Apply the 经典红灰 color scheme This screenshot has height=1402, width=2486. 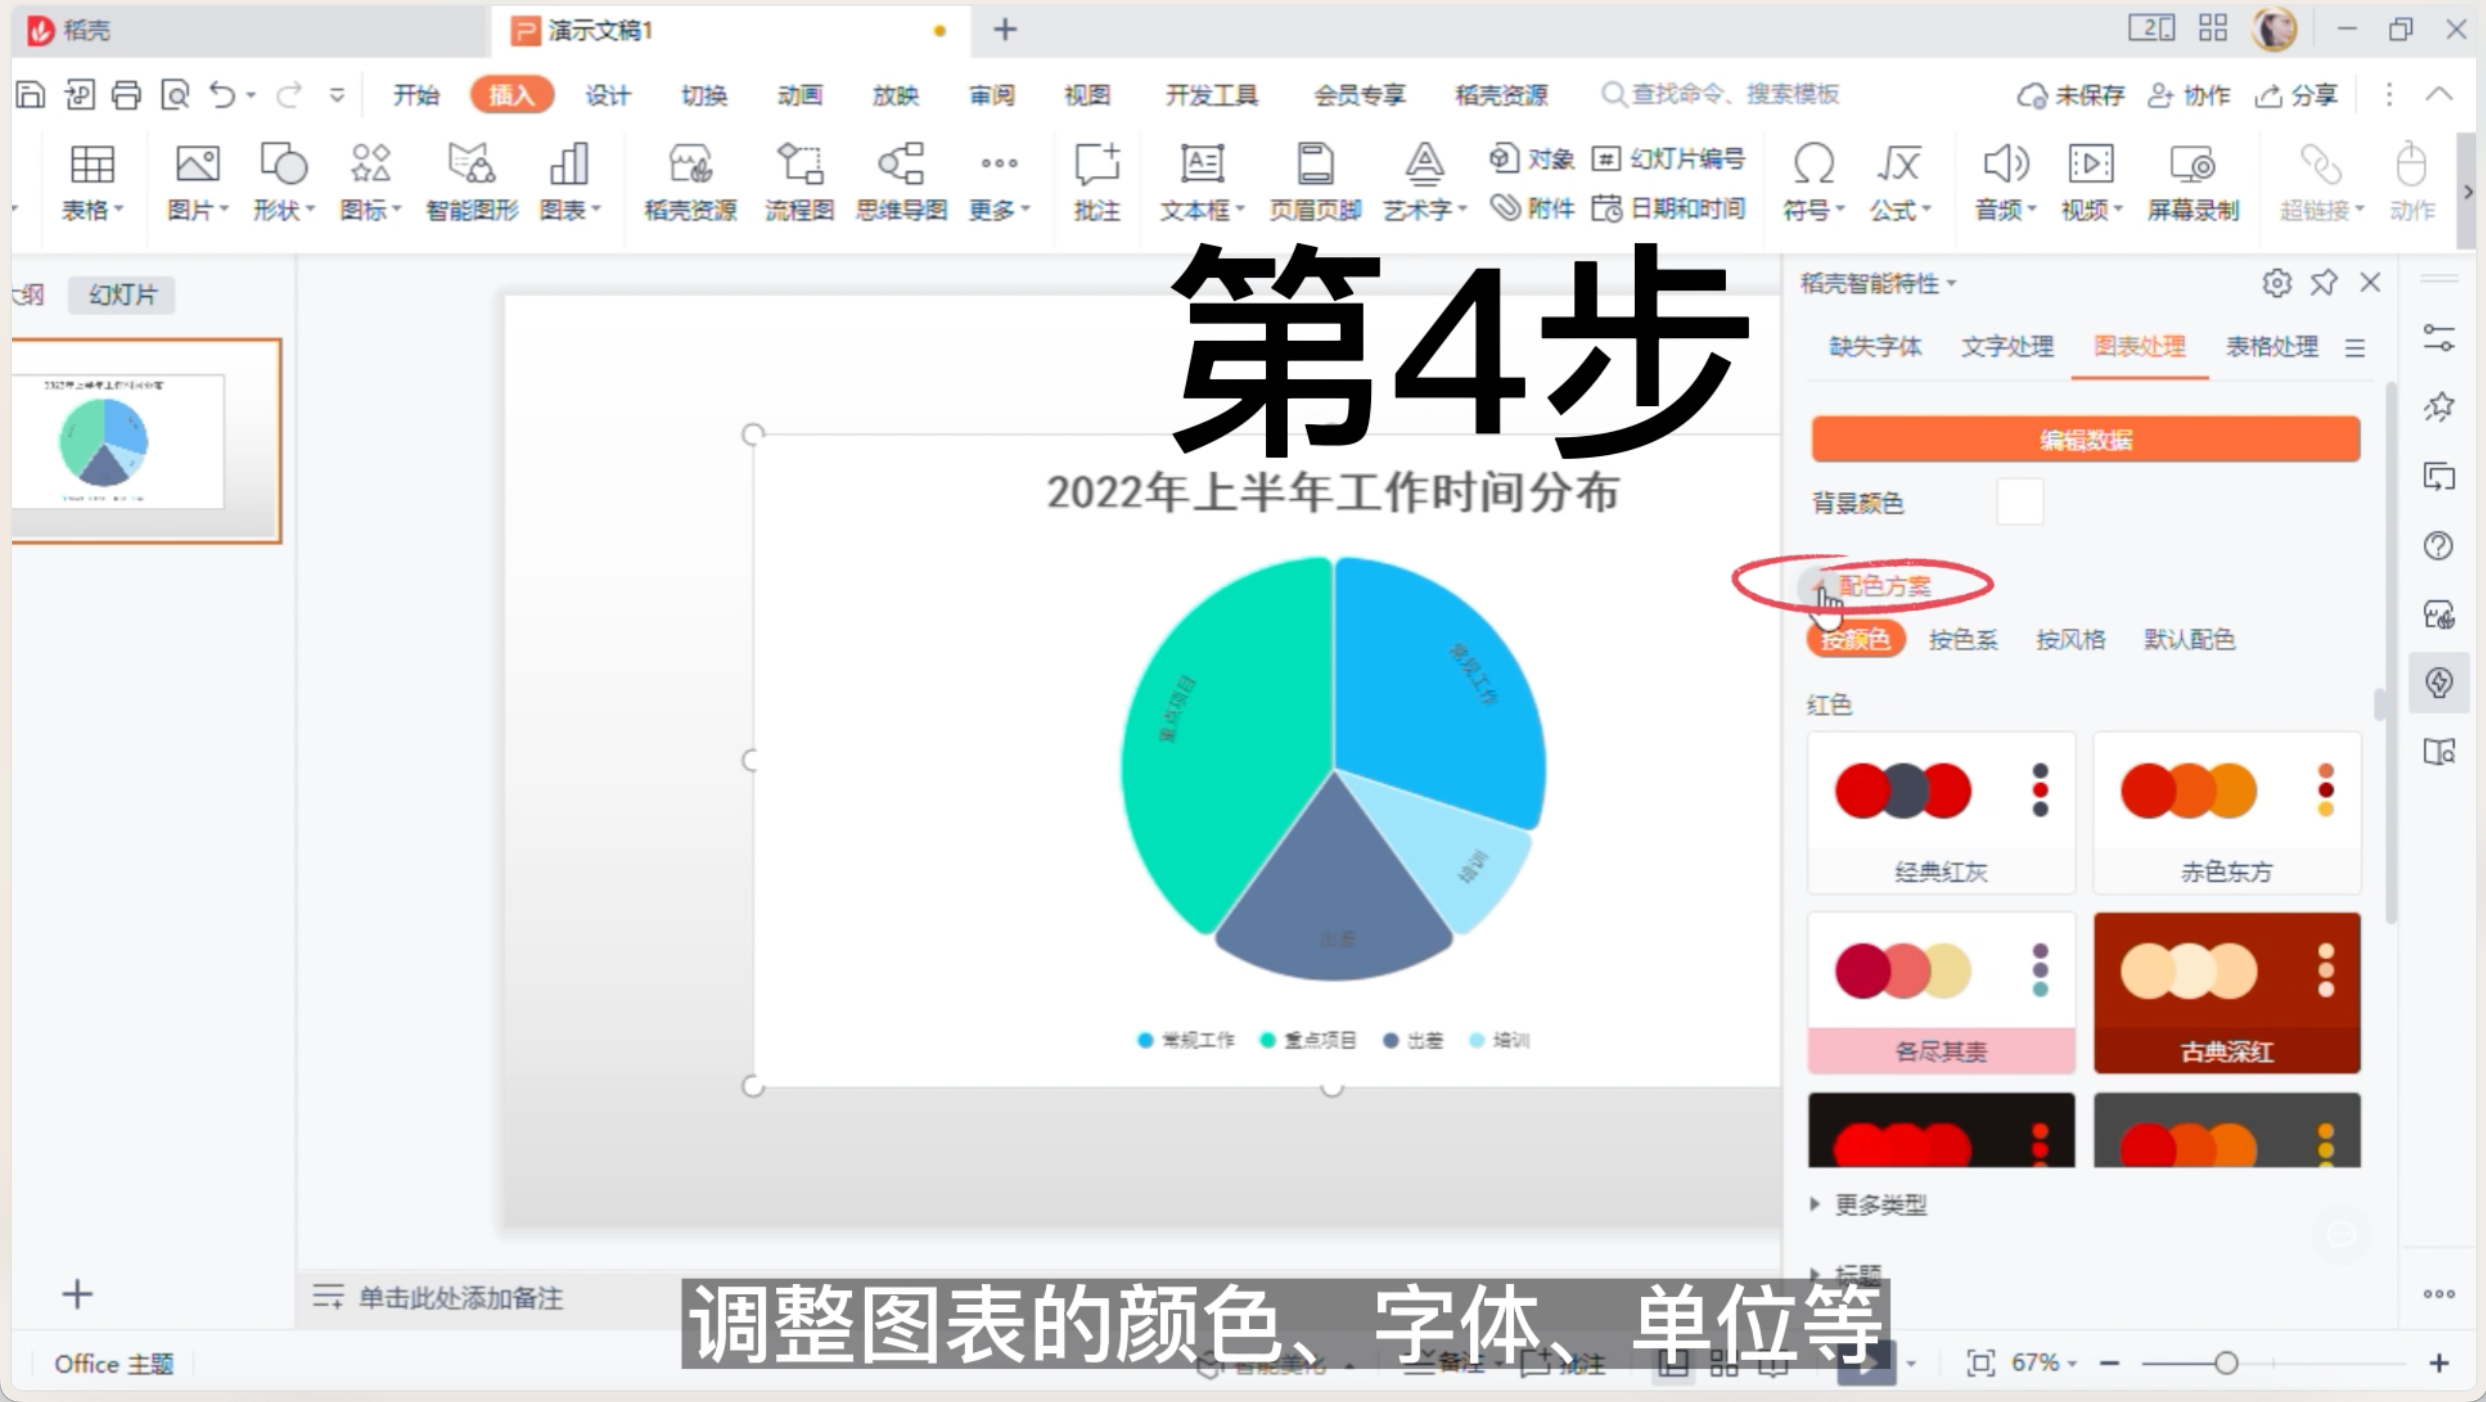(1941, 812)
